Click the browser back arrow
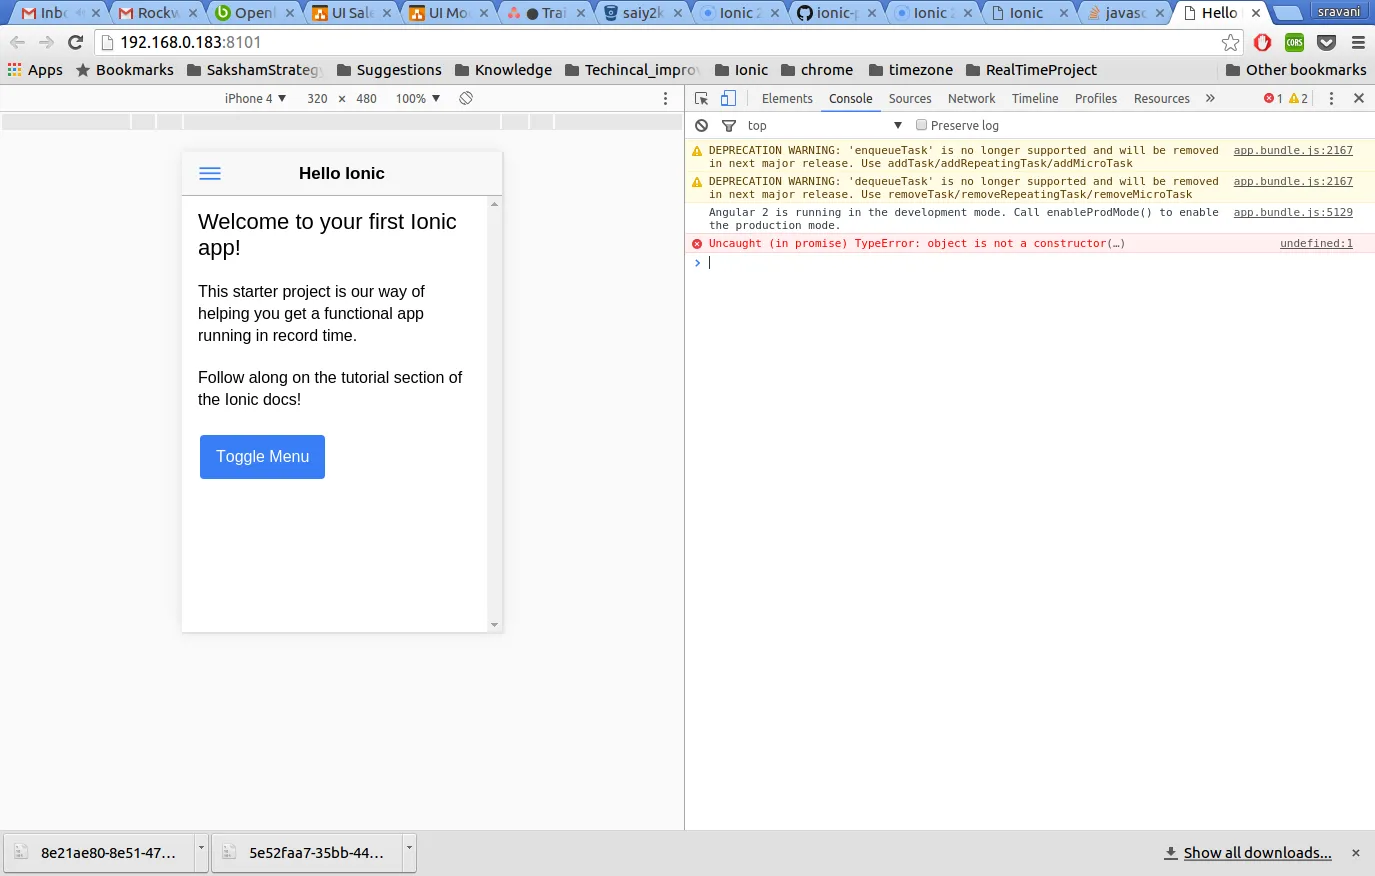 click(17, 42)
